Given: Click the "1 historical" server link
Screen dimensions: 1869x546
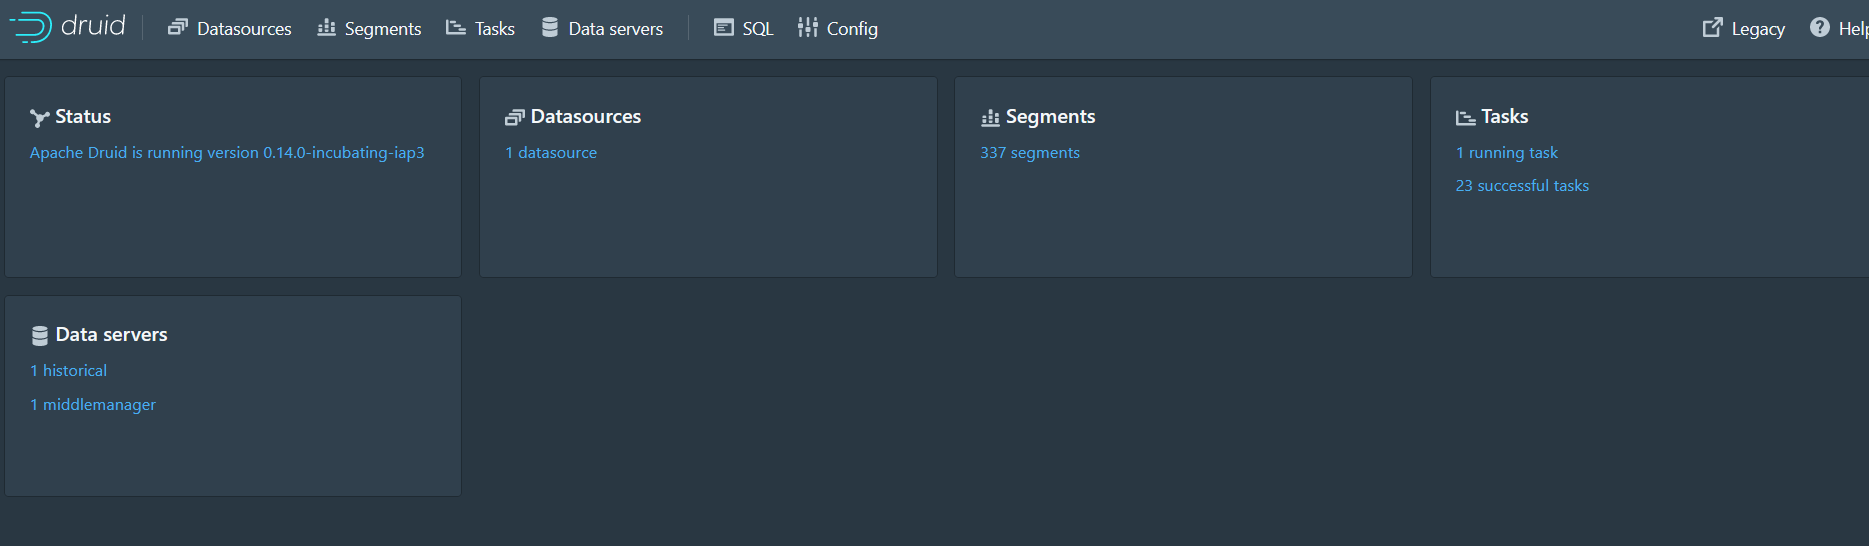Looking at the screenshot, I should coord(69,371).
